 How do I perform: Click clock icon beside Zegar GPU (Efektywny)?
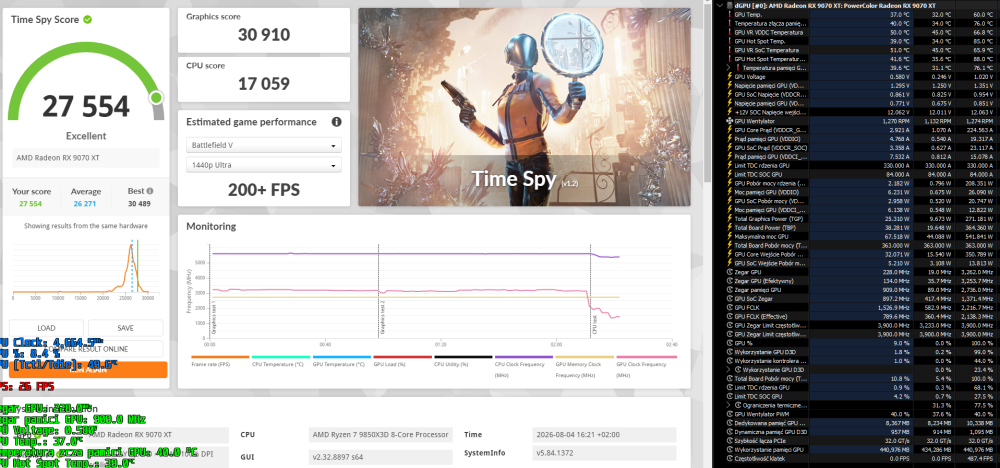pyautogui.click(x=731, y=281)
